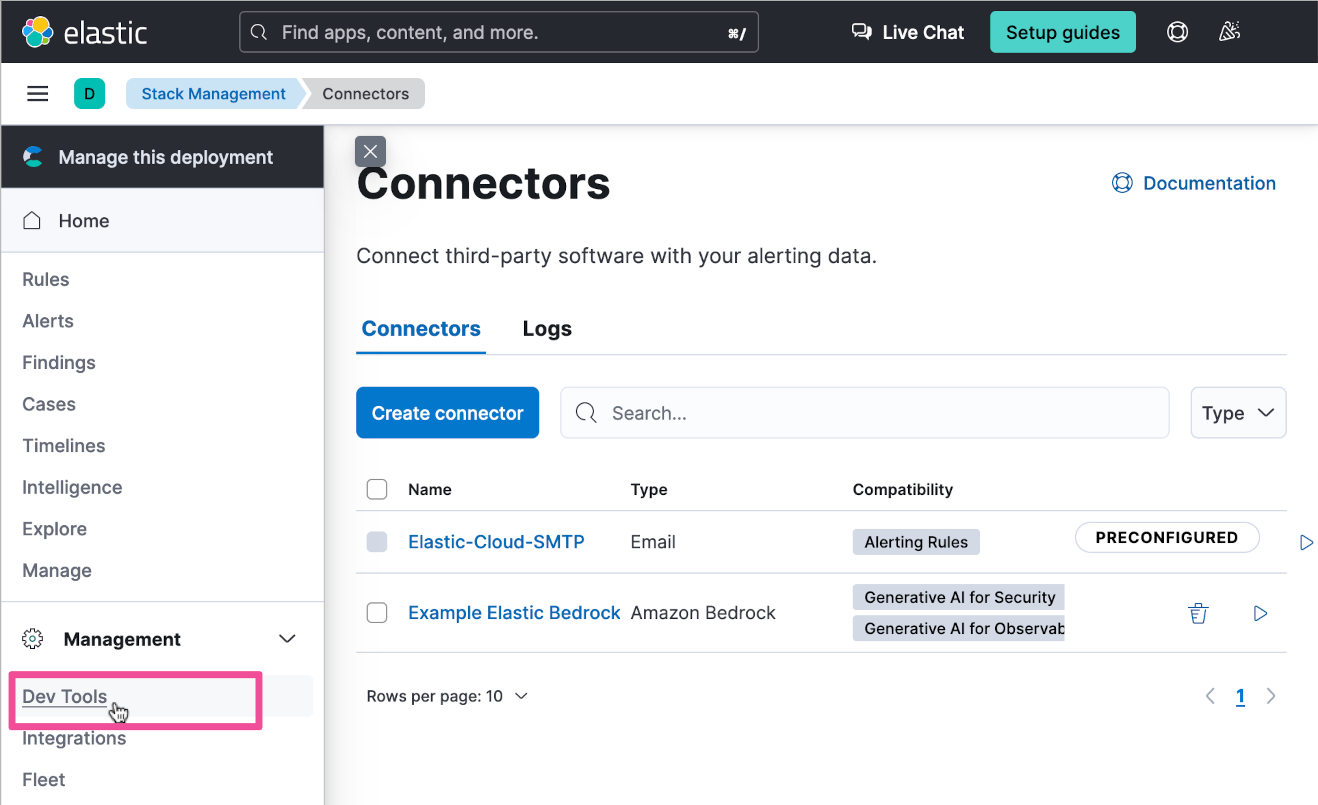Screen dimensions: 1318x805
Task: Click the Create connector button
Action: coord(447,413)
